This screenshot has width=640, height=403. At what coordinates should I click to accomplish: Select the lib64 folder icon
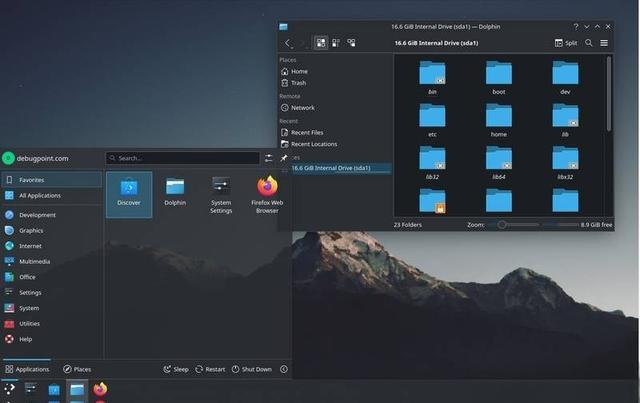point(499,158)
